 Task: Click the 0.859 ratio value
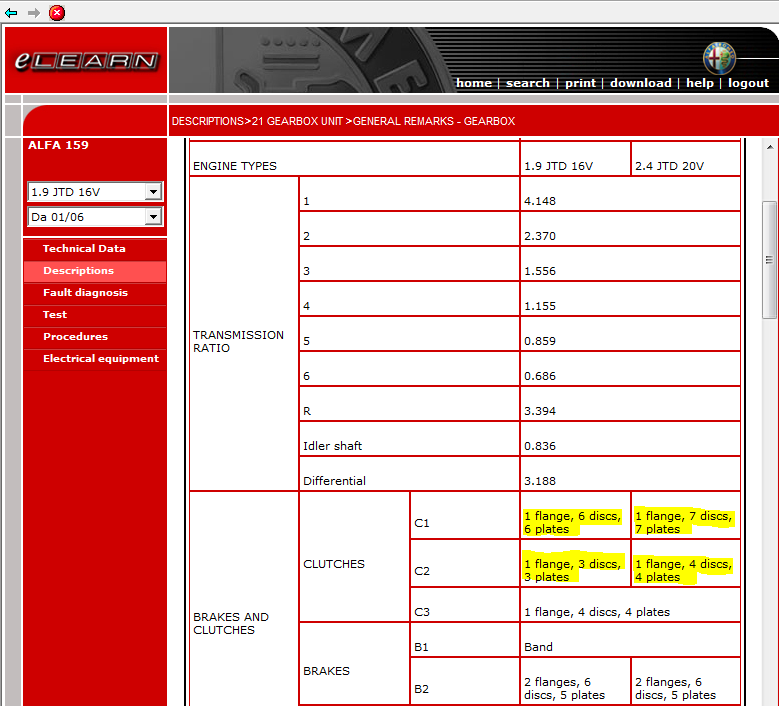click(540, 341)
